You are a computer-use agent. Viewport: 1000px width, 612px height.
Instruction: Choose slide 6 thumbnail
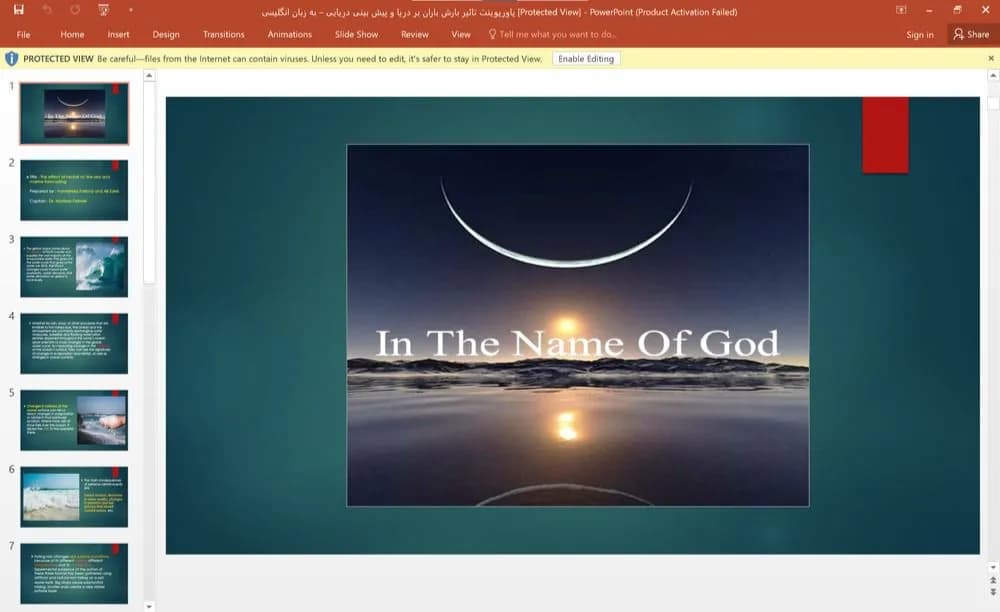[74, 497]
